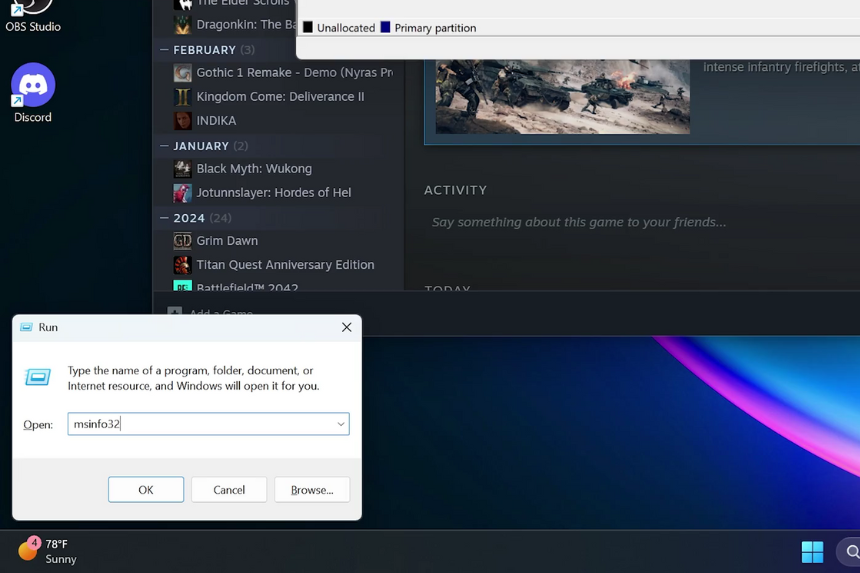860x573 pixels.
Task: Open Windows Start menu
Action: (x=812, y=552)
